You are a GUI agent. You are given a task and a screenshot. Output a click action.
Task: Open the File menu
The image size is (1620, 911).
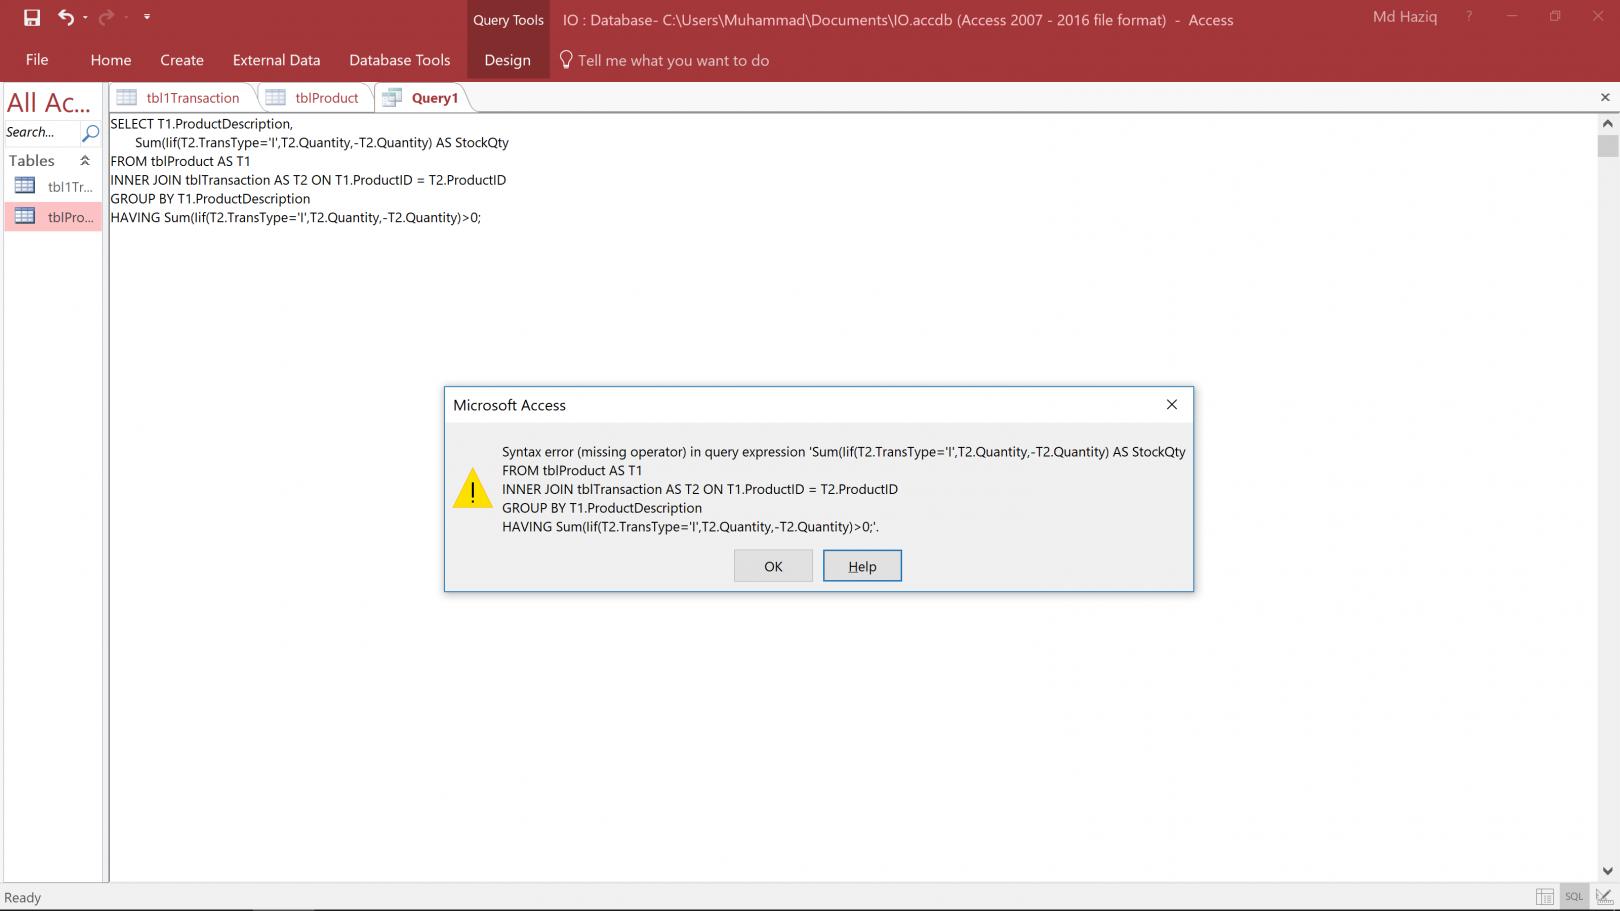(x=37, y=60)
